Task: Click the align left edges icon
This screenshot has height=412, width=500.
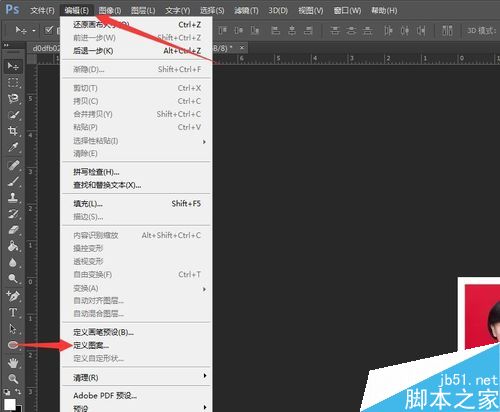Action: 275,31
